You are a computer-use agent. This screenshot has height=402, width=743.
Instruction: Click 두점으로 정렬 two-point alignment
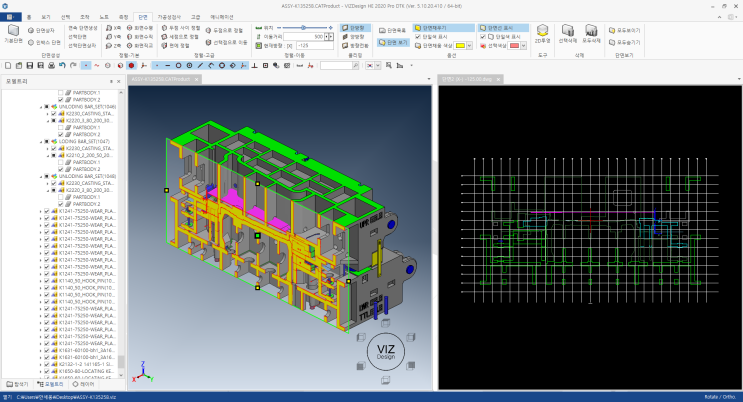[x=224, y=30]
